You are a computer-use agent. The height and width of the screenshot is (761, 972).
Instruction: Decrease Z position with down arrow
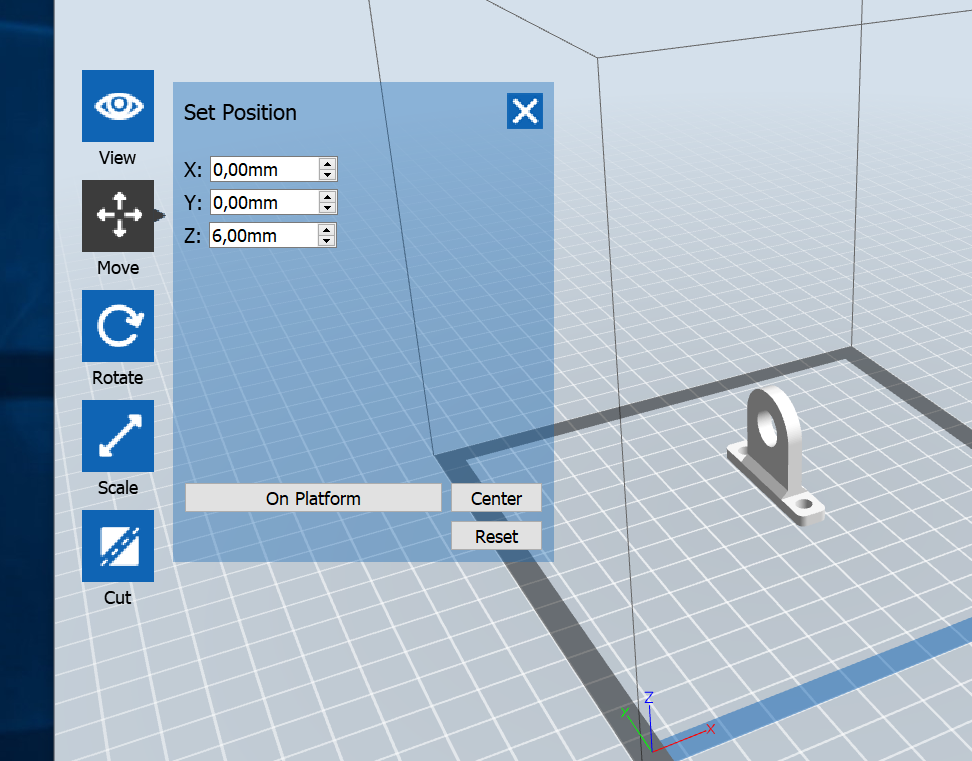pos(327,241)
